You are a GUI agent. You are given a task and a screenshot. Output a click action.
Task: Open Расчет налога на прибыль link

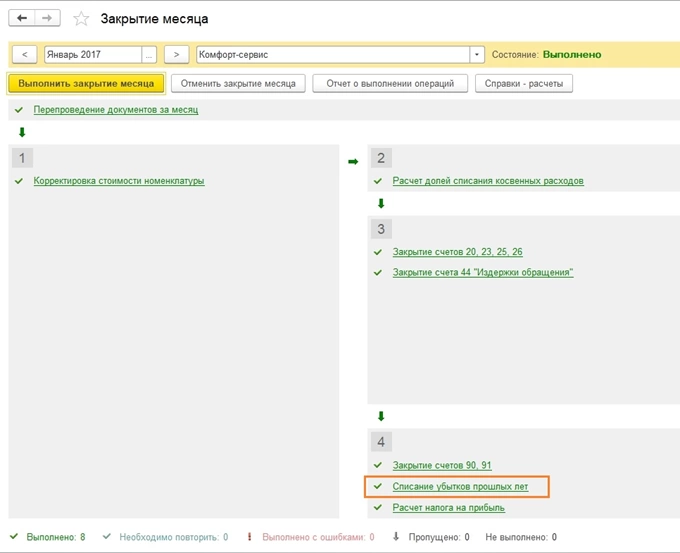448,507
